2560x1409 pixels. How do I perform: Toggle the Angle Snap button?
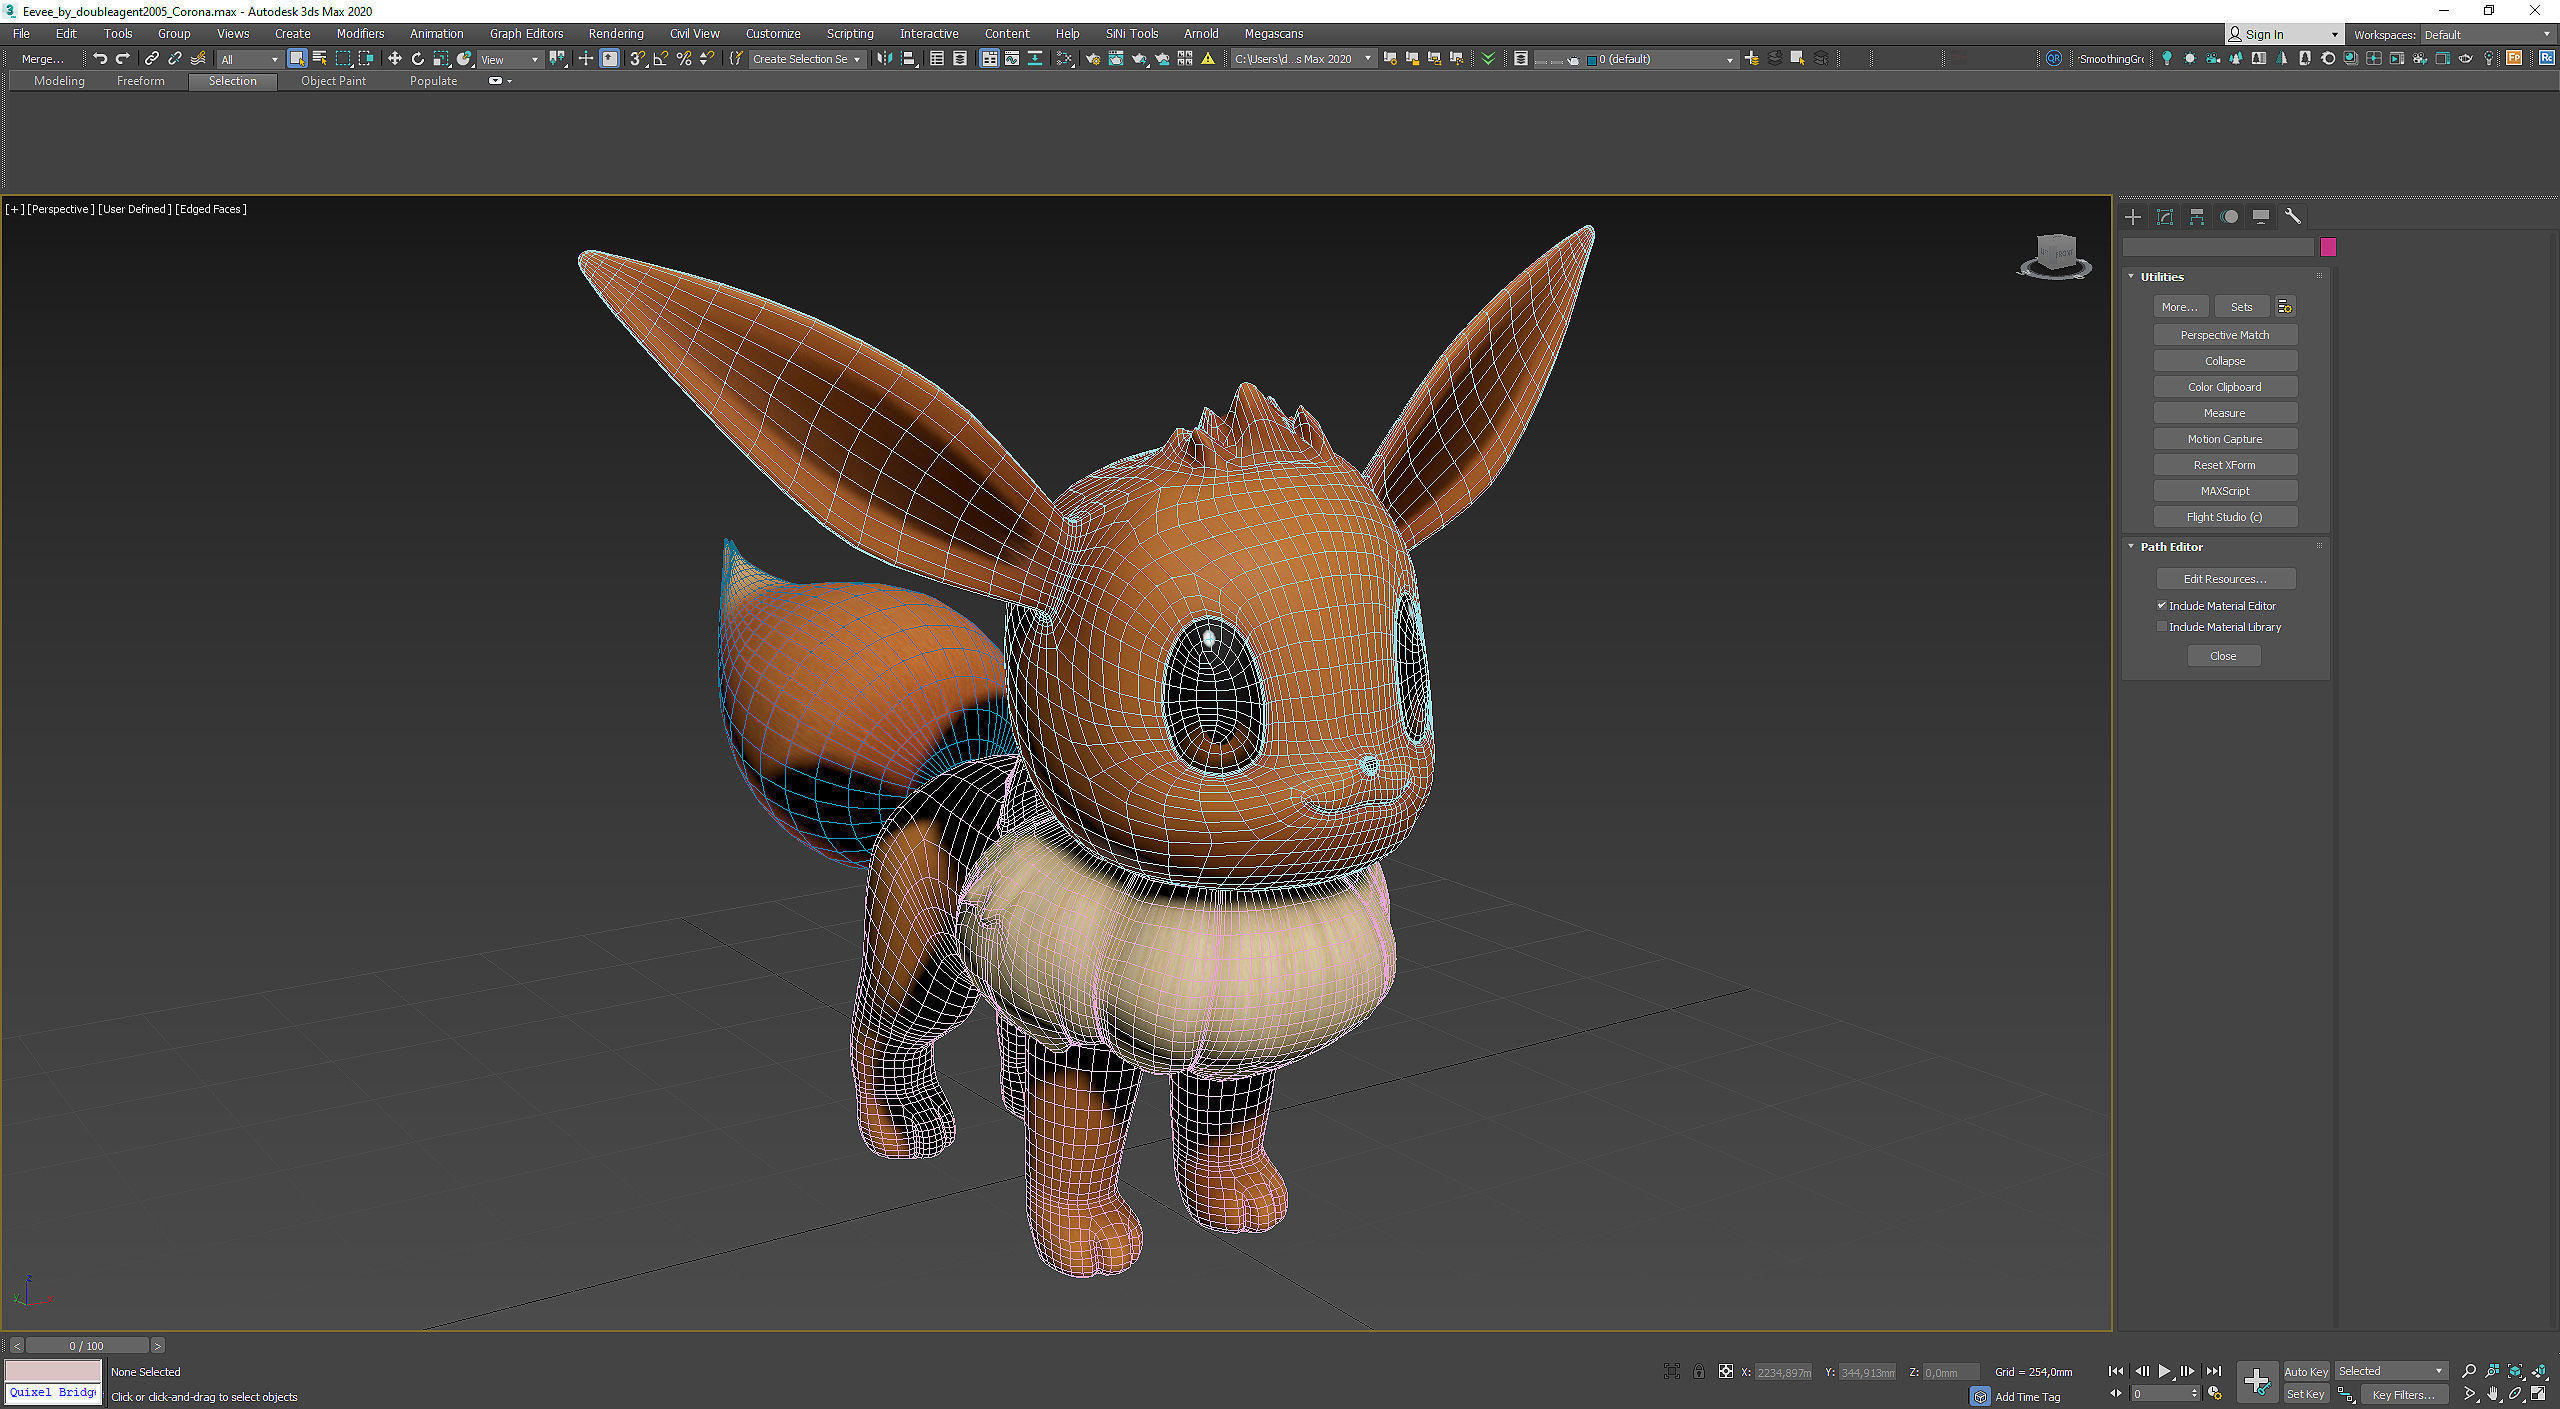pyautogui.click(x=661, y=59)
